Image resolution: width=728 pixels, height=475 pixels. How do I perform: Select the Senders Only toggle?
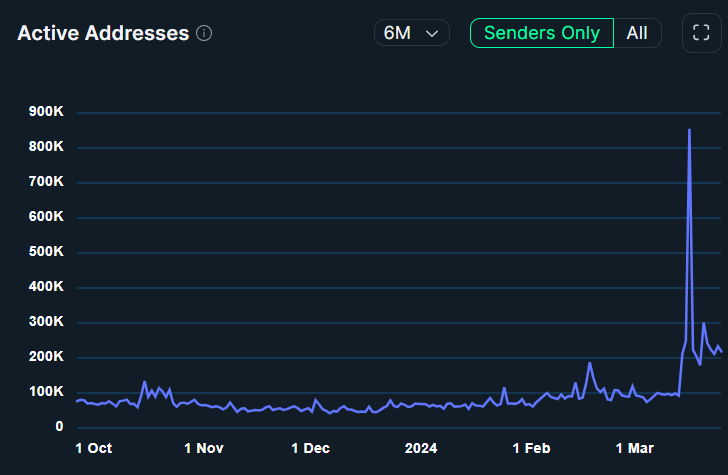coord(542,33)
